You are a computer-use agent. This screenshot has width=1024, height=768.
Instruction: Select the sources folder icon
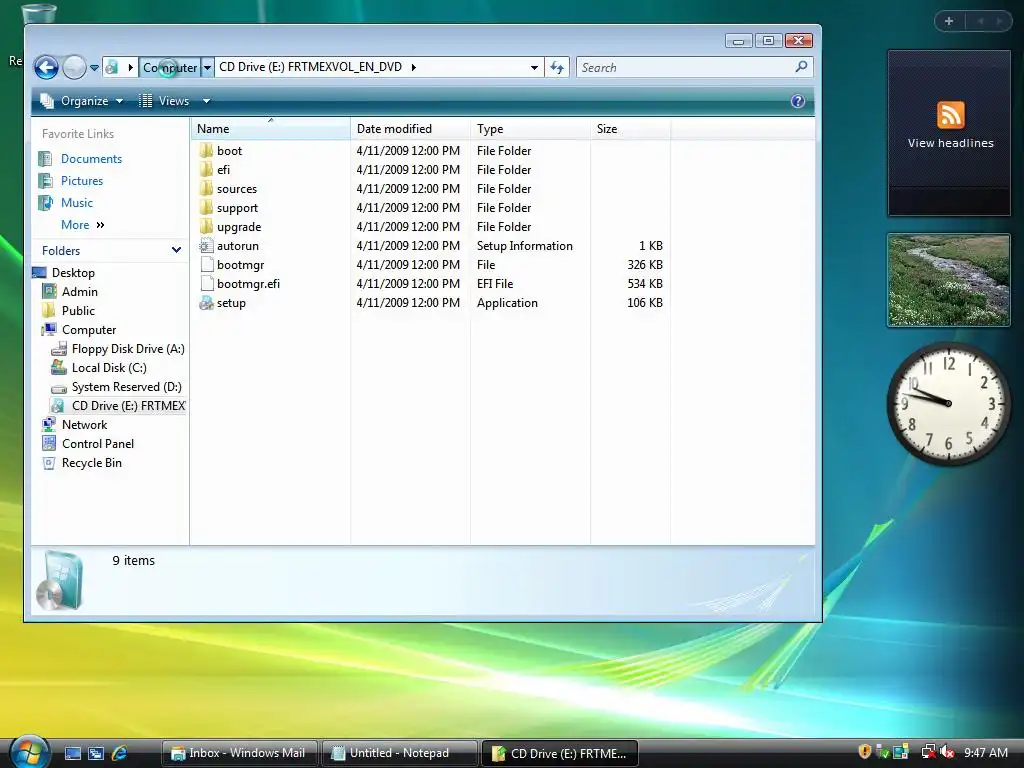[206, 188]
